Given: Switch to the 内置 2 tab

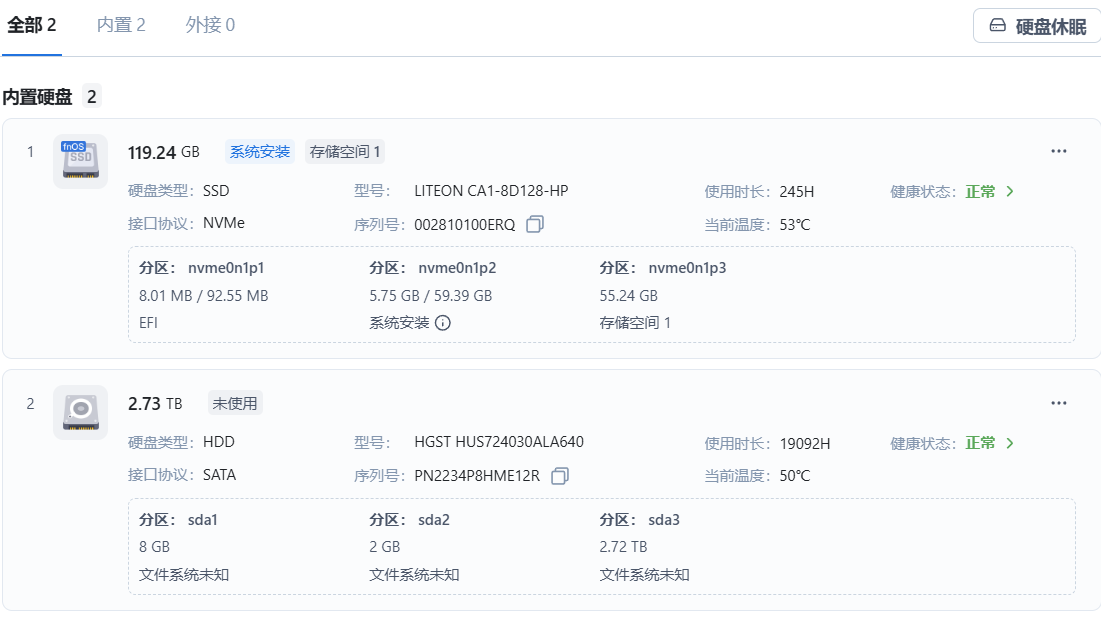Looking at the screenshot, I should 121,25.
